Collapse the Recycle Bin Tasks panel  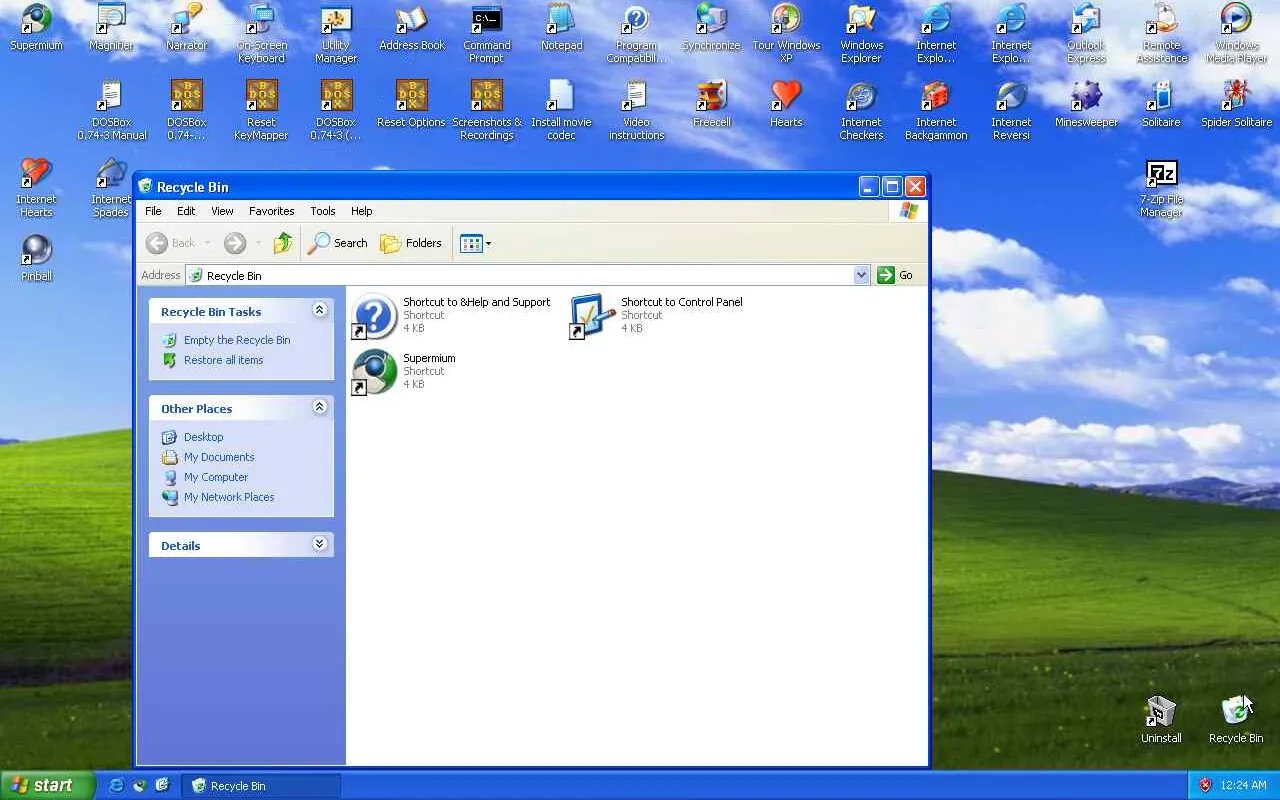coord(320,310)
